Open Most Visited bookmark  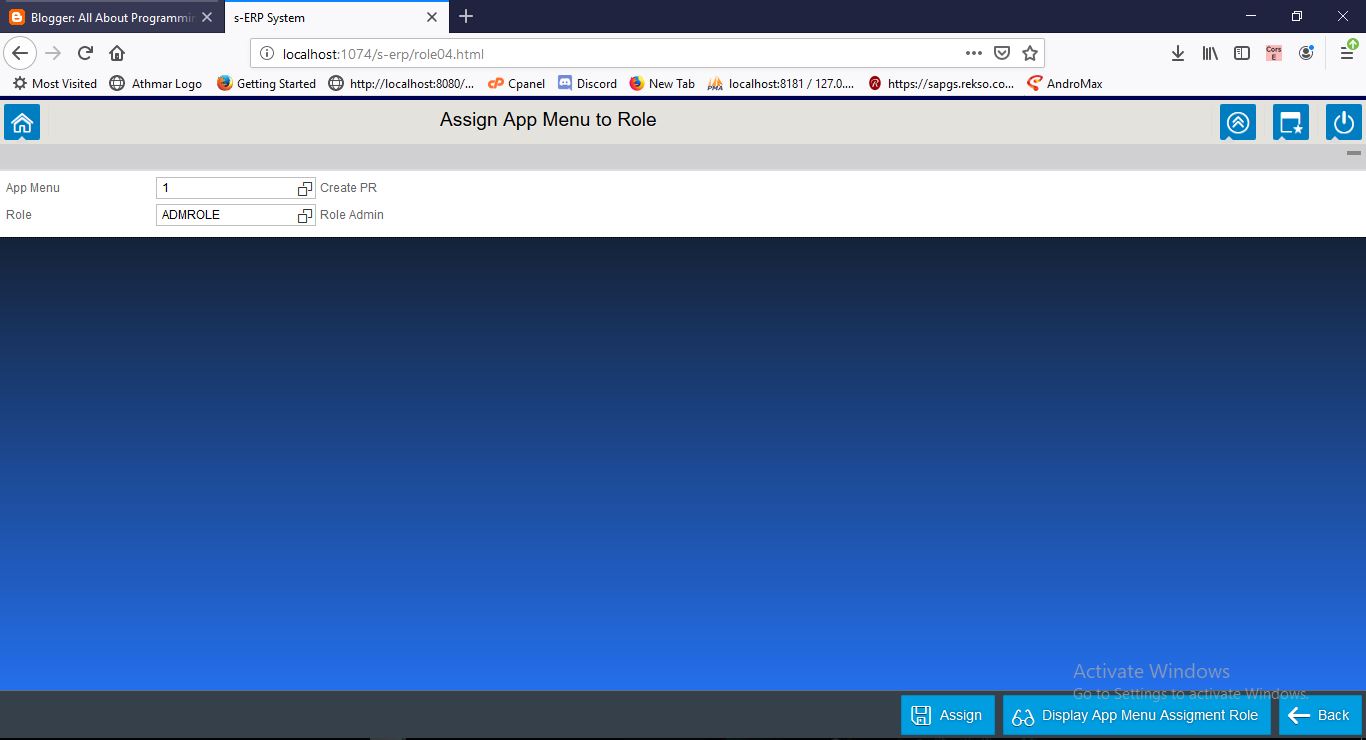point(54,84)
